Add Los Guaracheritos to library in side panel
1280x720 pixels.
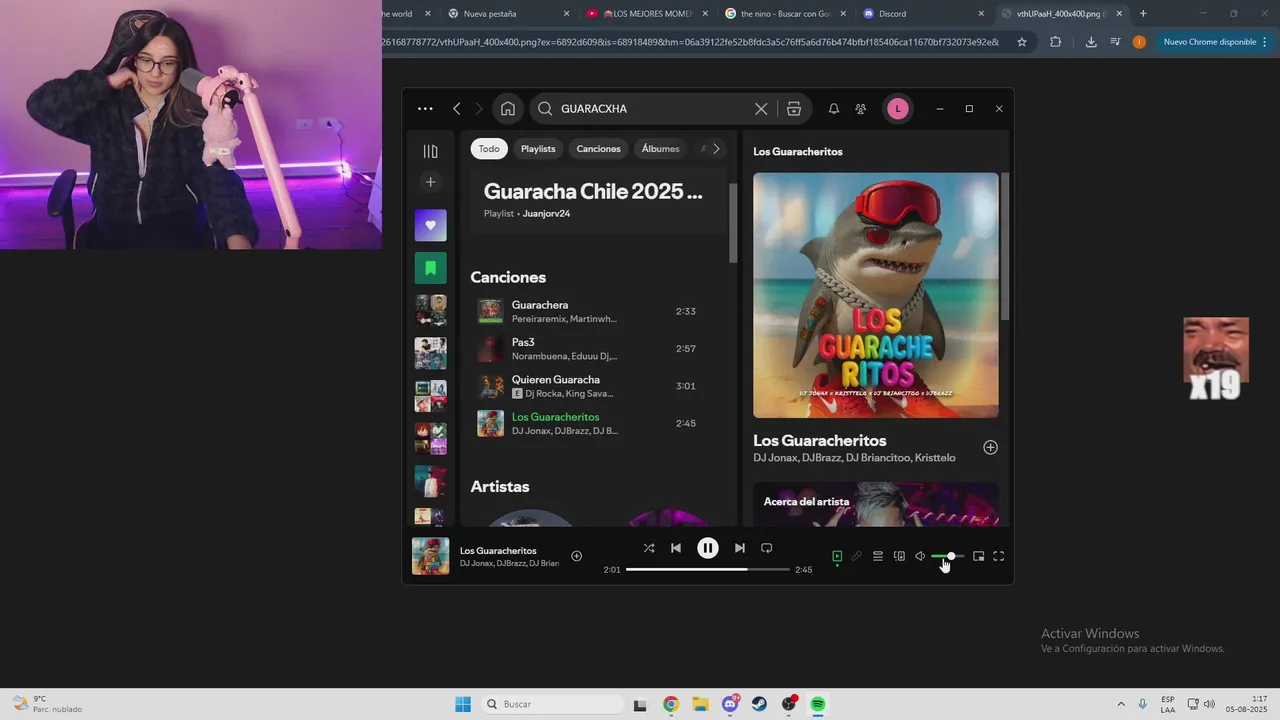click(990, 447)
